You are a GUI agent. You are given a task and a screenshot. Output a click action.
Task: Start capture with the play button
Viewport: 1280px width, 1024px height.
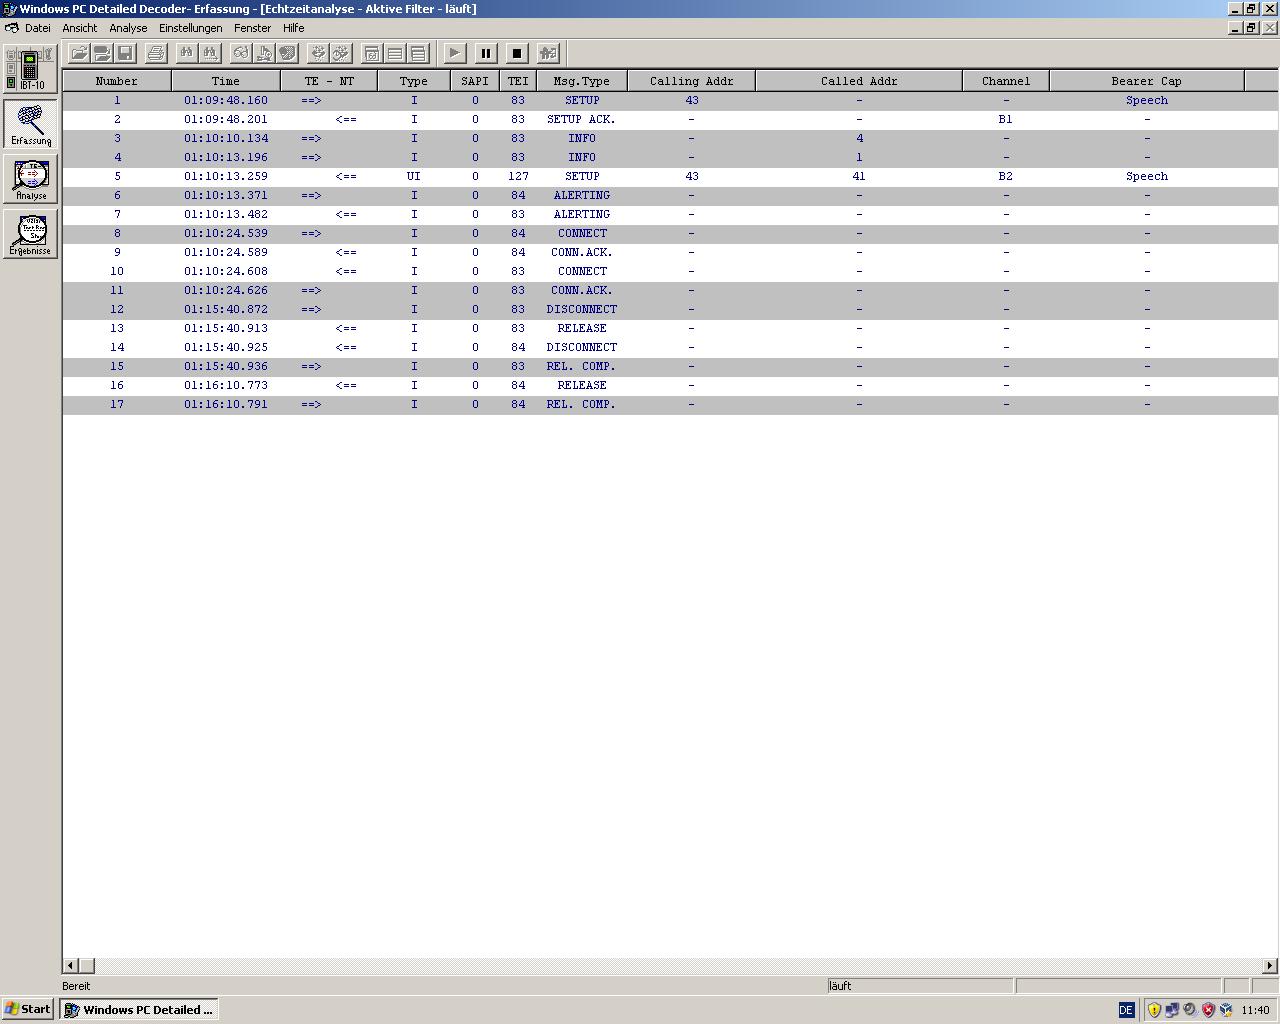(x=454, y=53)
